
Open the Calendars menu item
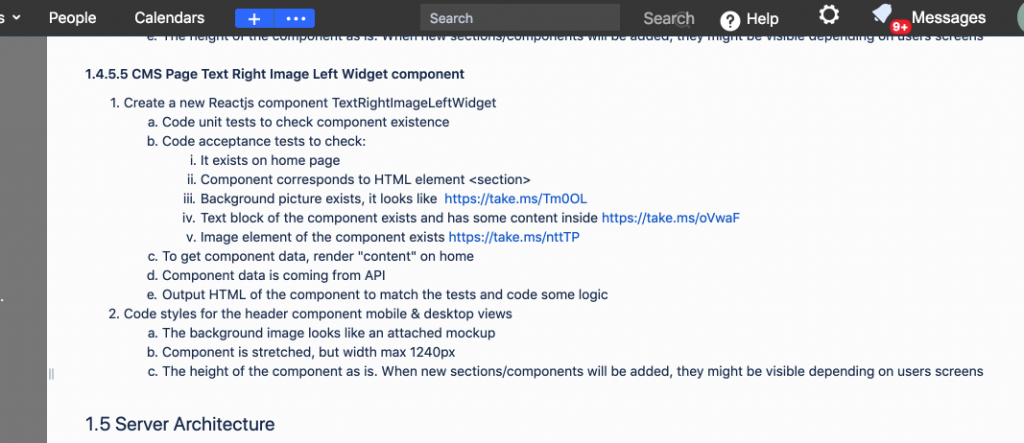tap(169, 18)
